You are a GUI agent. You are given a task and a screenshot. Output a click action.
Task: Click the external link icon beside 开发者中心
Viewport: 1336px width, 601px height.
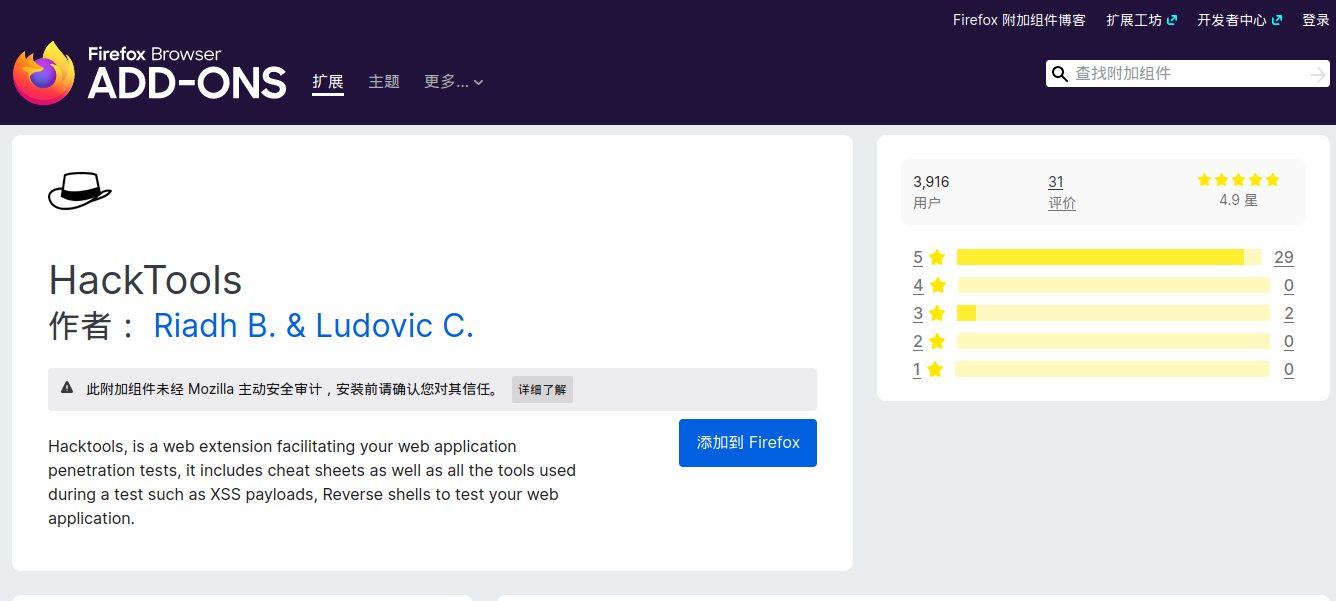point(1276,20)
